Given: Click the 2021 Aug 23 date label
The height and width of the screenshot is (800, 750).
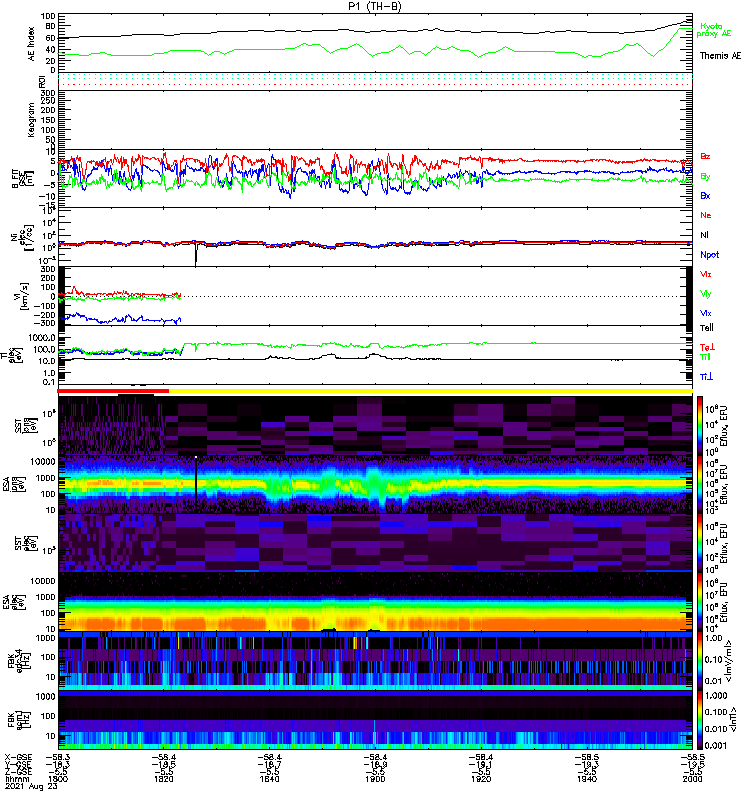Looking at the screenshot, I should click(x=32, y=786).
